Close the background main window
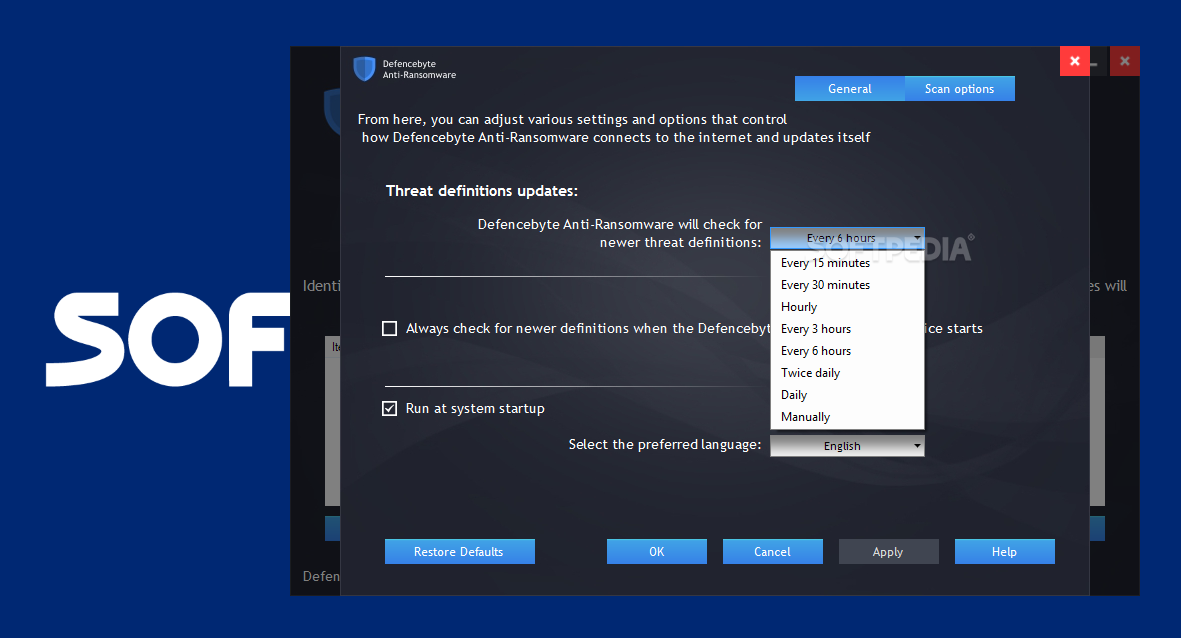This screenshot has width=1181, height=638. tap(1125, 61)
